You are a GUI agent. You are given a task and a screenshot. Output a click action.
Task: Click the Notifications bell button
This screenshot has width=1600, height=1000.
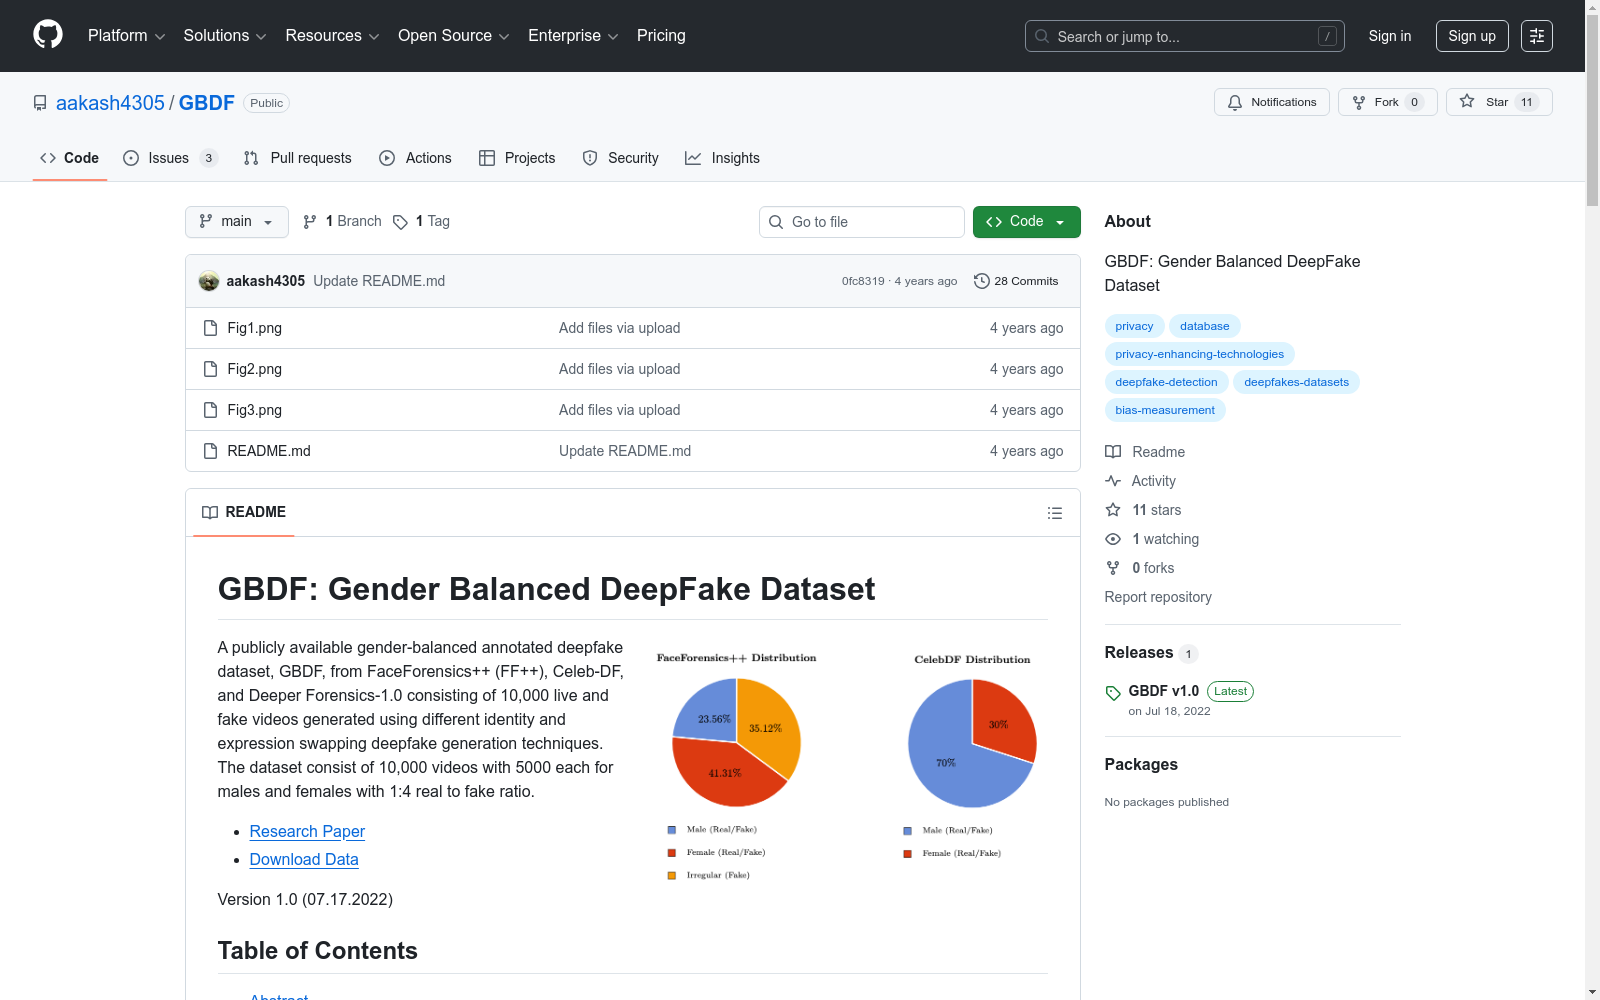point(1272,102)
